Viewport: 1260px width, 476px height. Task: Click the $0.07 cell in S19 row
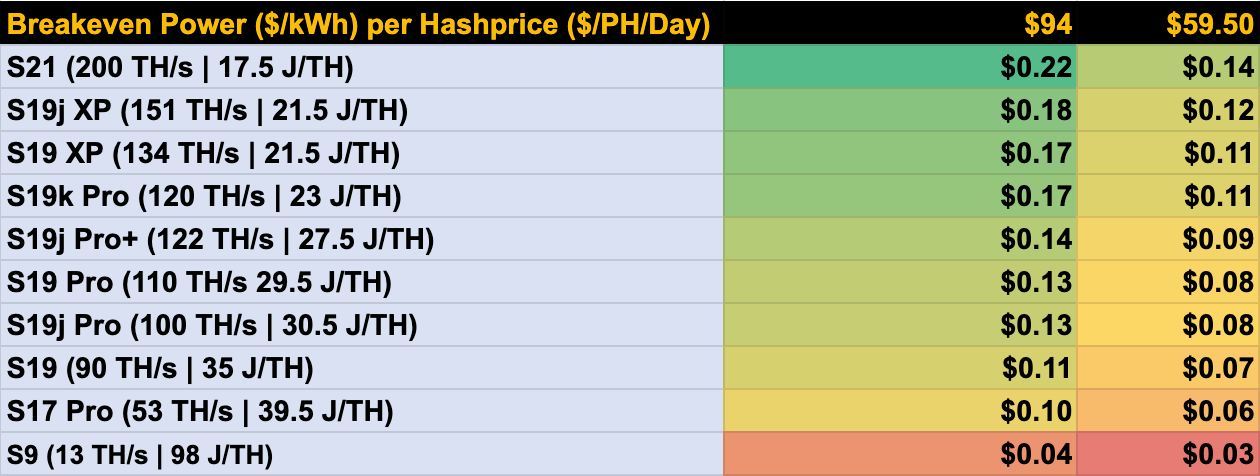[x=1168, y=368]
